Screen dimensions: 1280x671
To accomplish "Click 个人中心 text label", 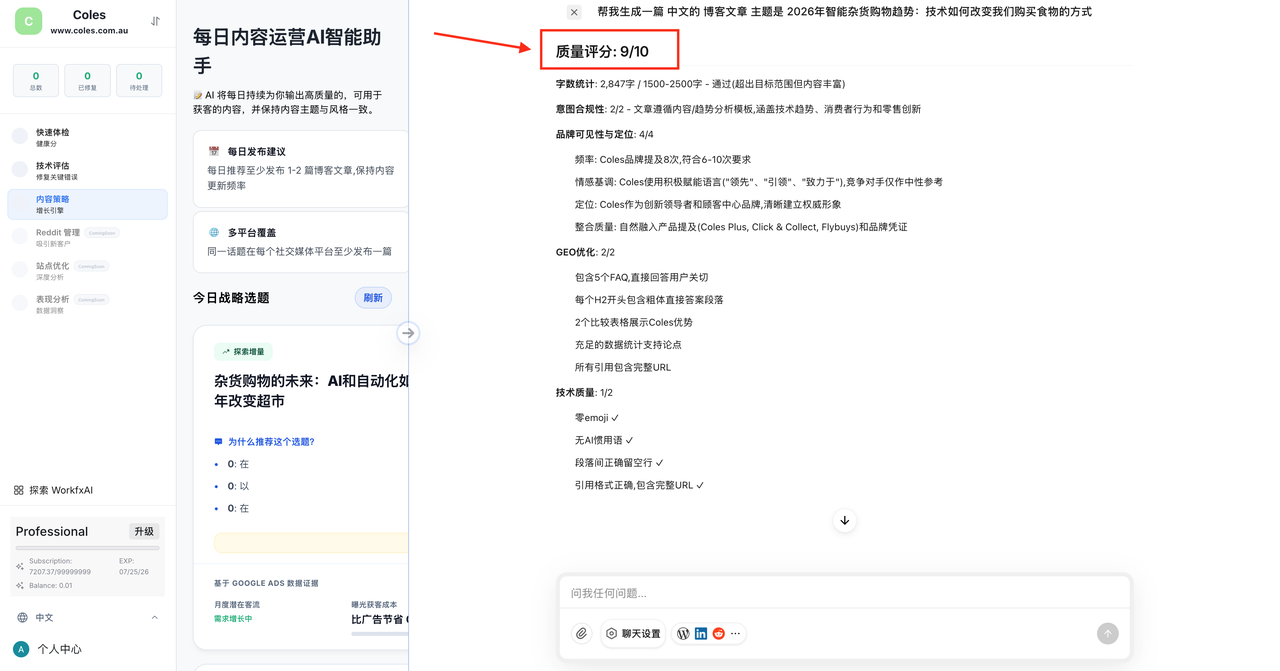I will click(59, 649).
